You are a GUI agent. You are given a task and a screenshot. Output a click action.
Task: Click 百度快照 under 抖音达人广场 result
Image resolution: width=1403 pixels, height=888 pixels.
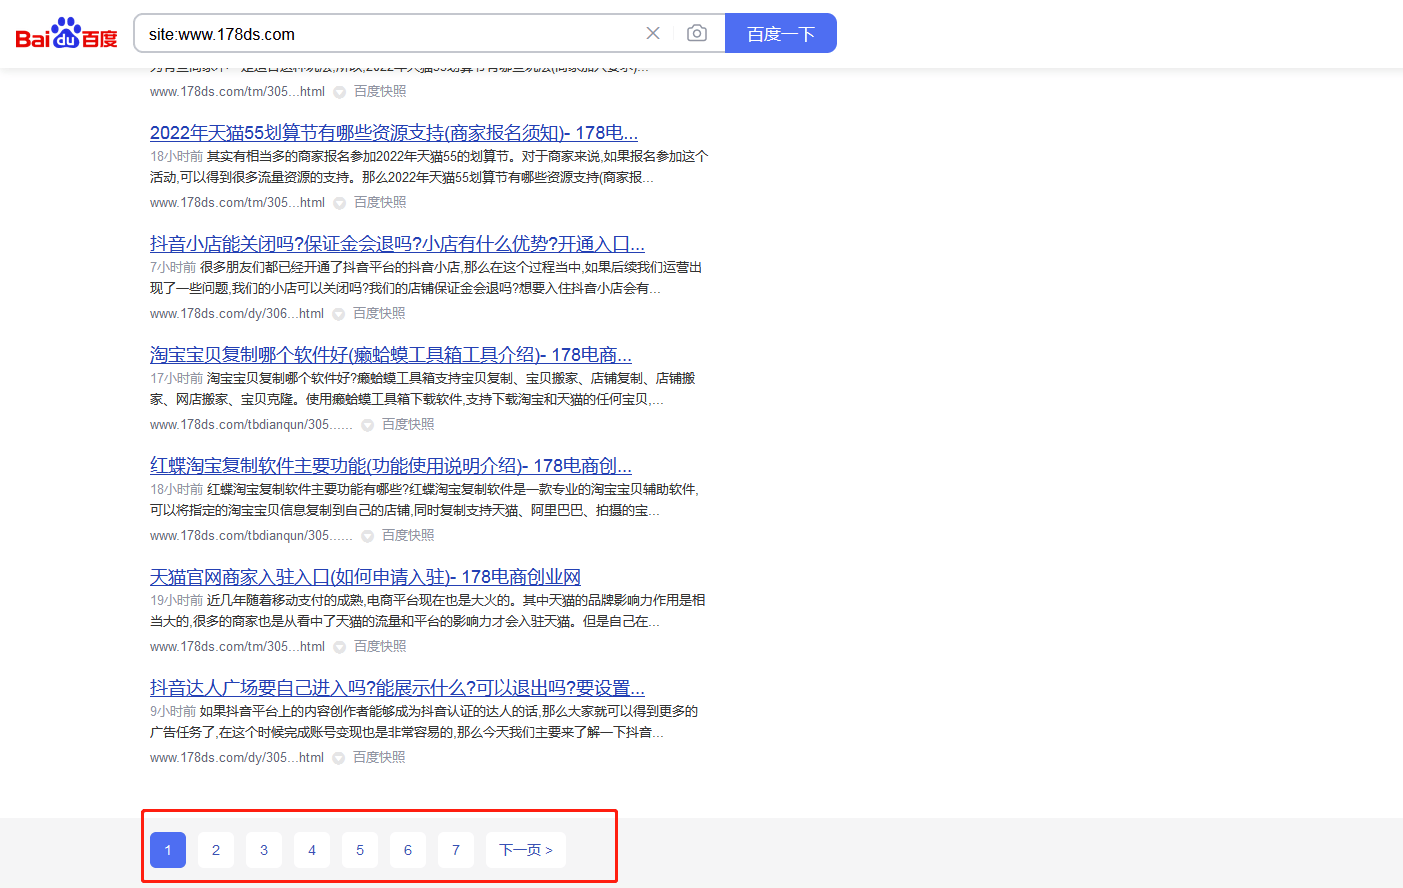pyautogui.click(x=379, y=757)
